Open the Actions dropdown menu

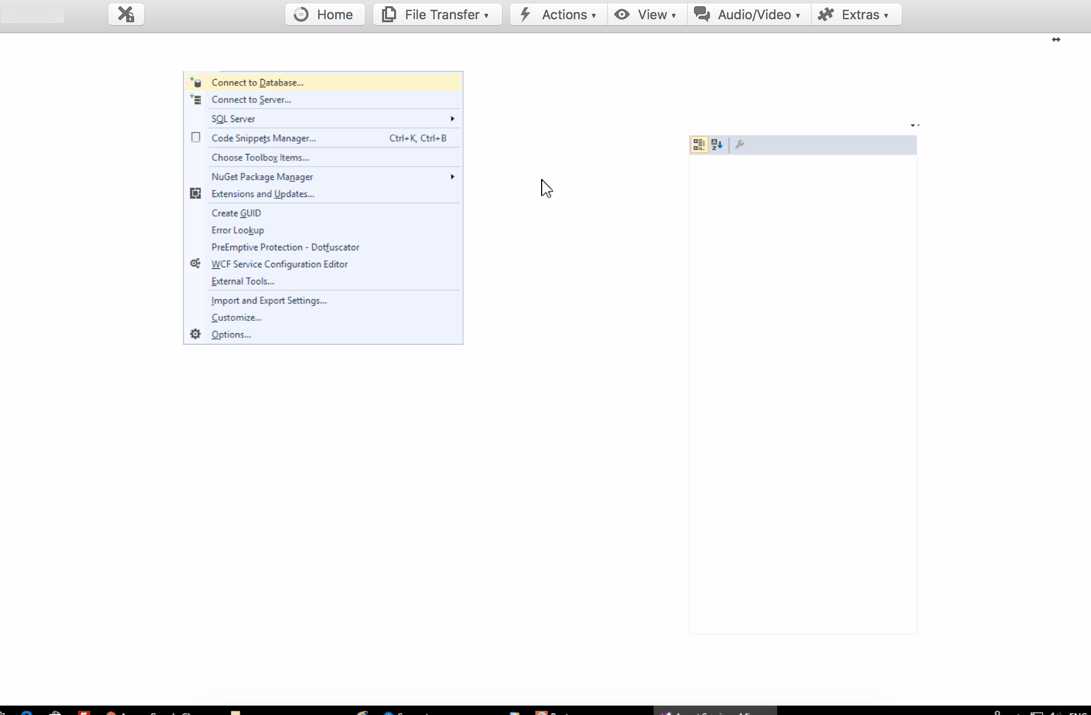(x=558, y=14)
